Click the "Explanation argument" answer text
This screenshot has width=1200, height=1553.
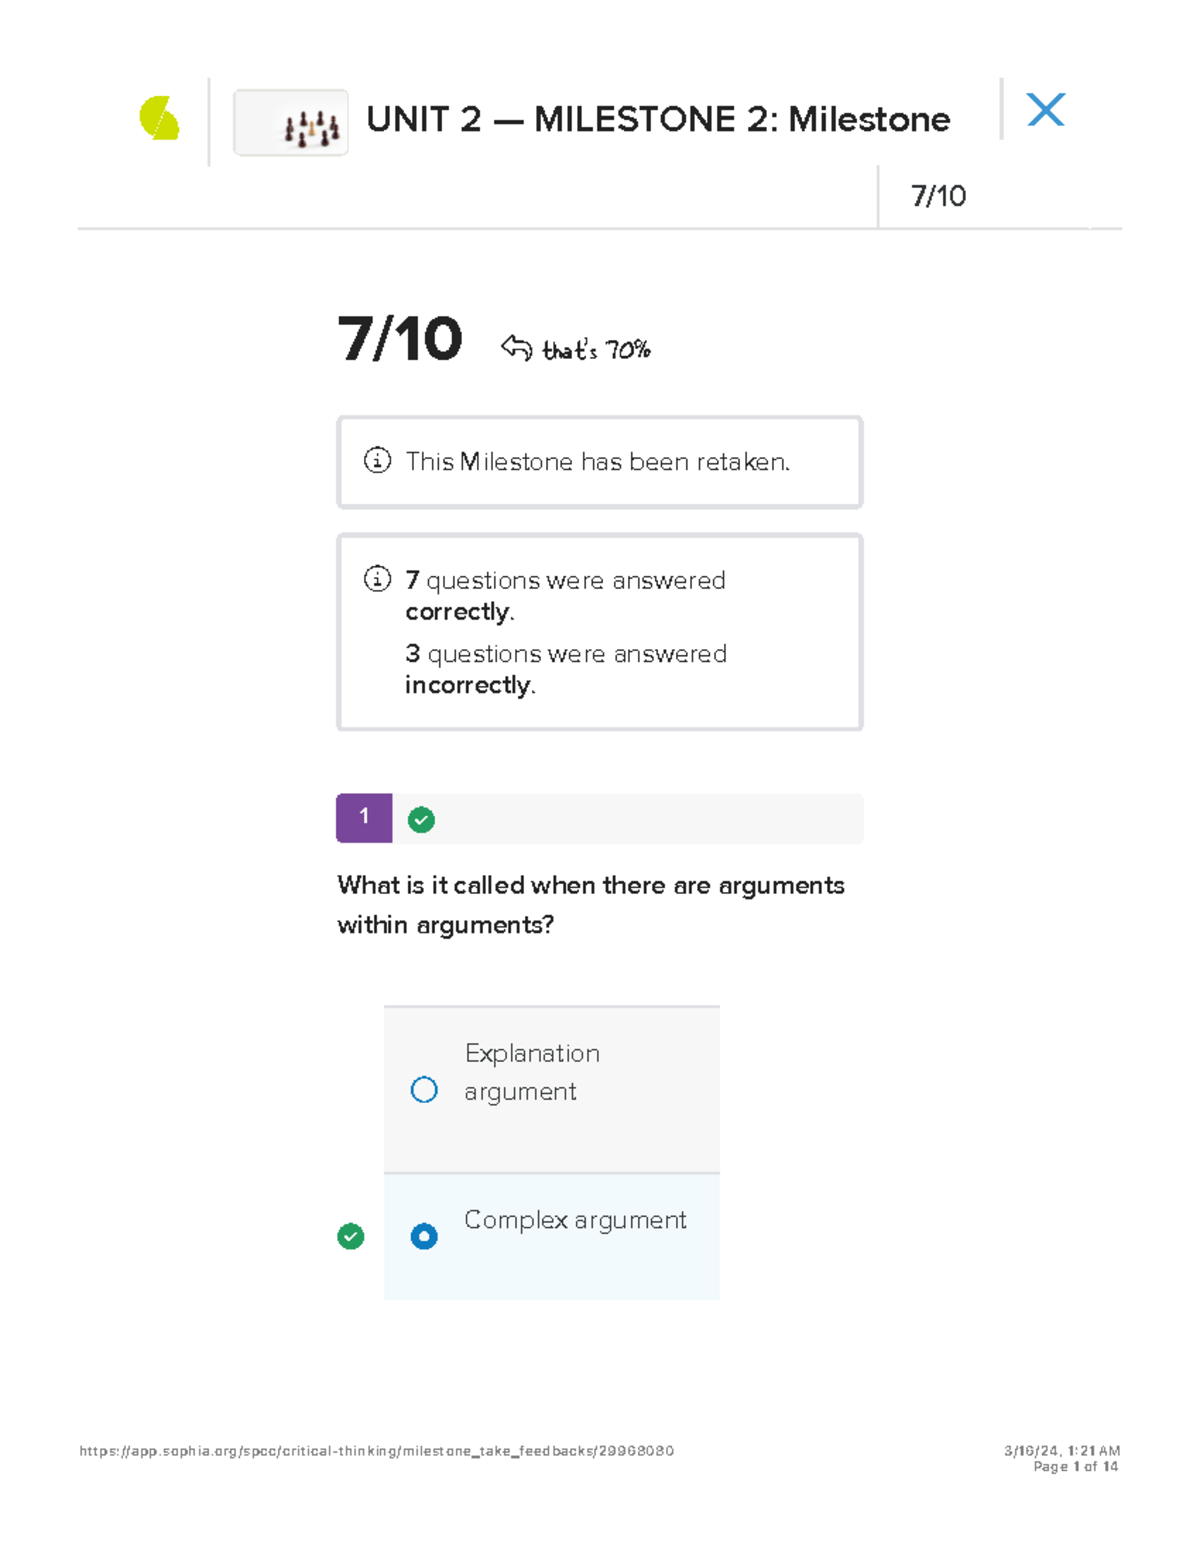pyautogui.click(x=532, y=1072)
